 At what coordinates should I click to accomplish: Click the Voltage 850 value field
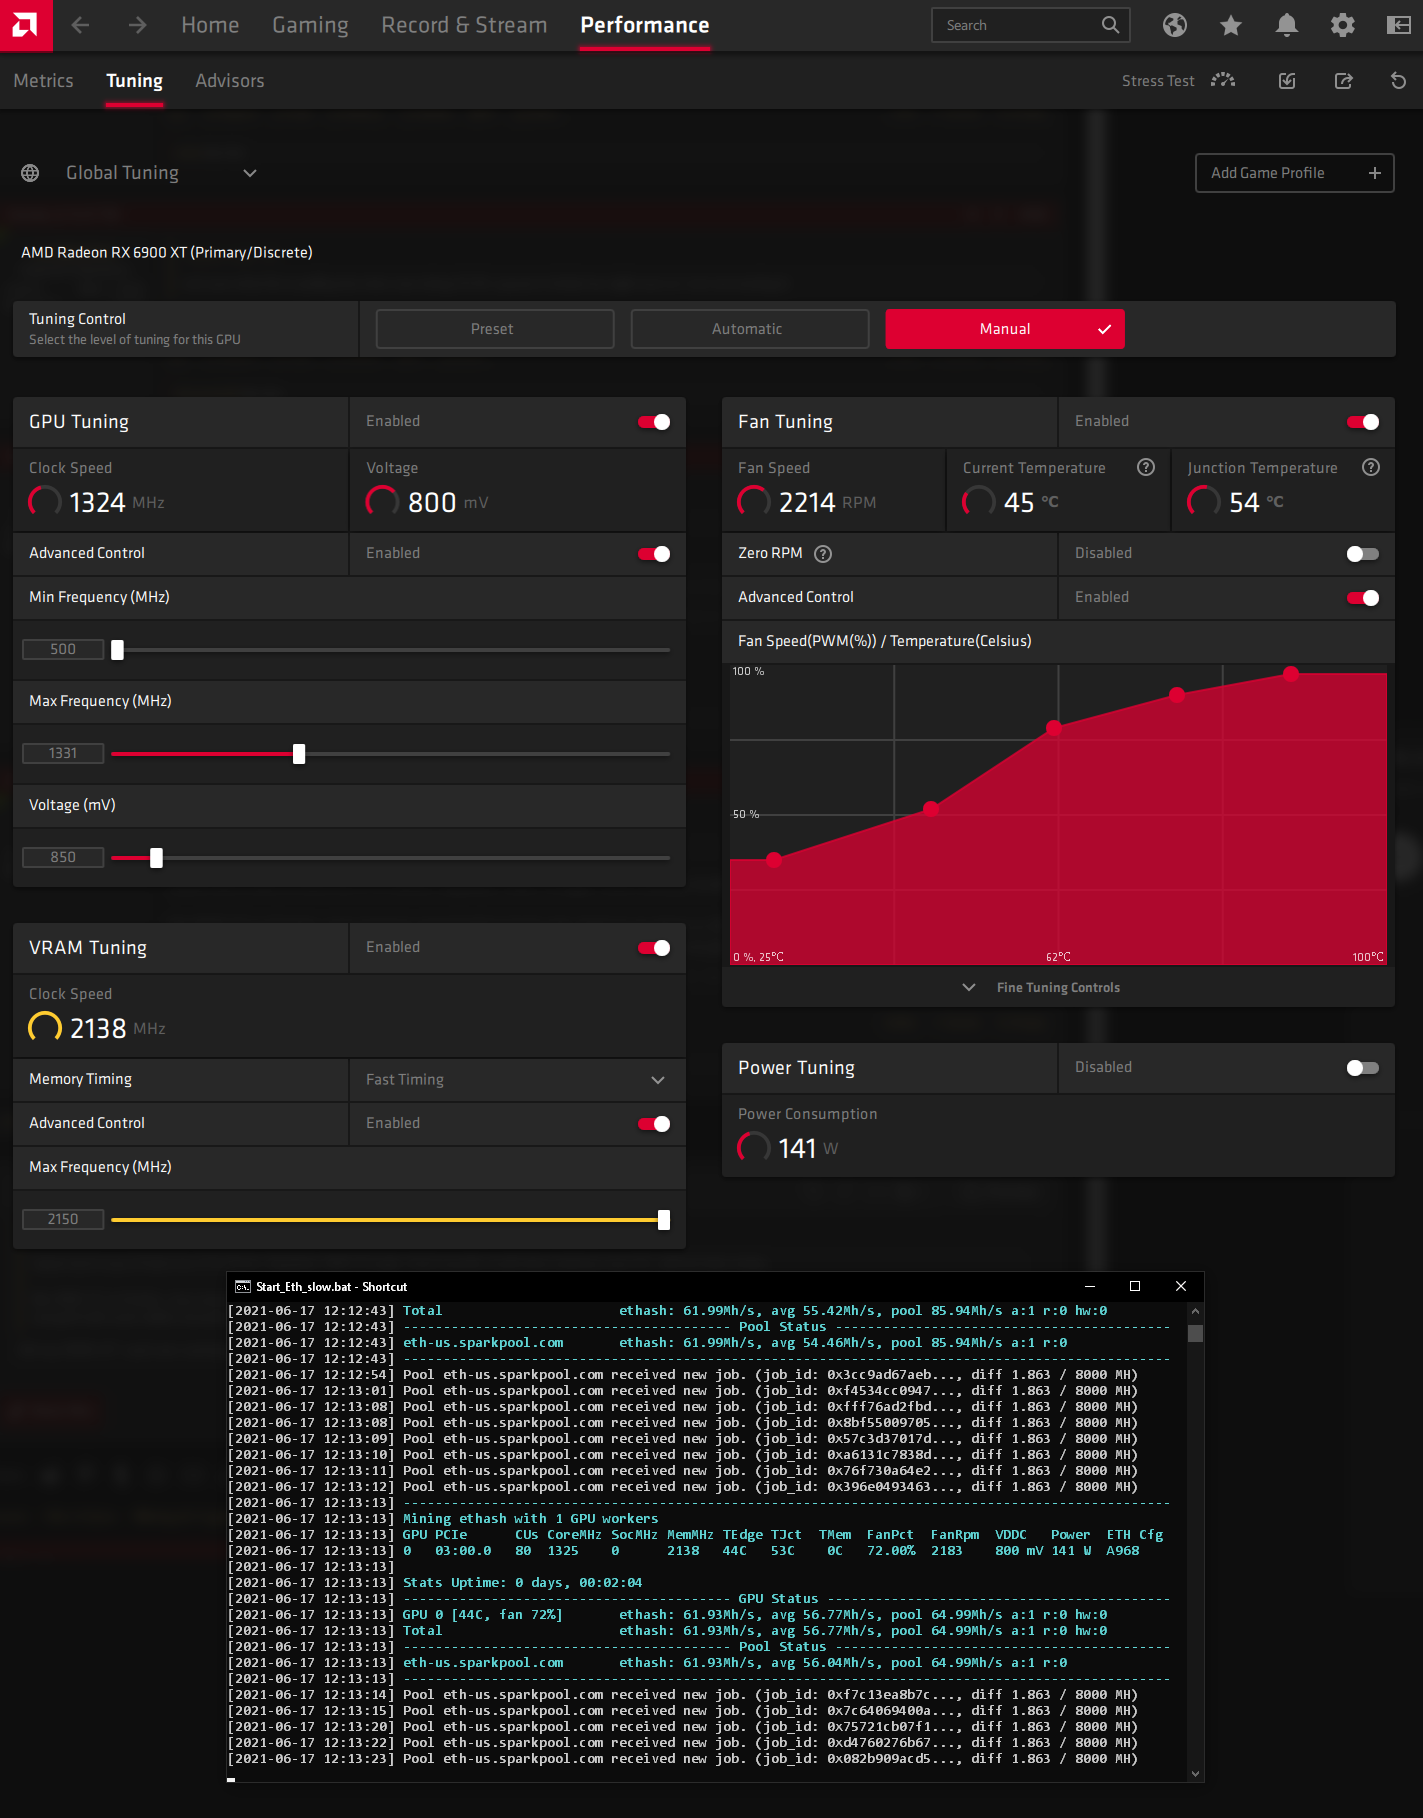[x=63, y=858]
